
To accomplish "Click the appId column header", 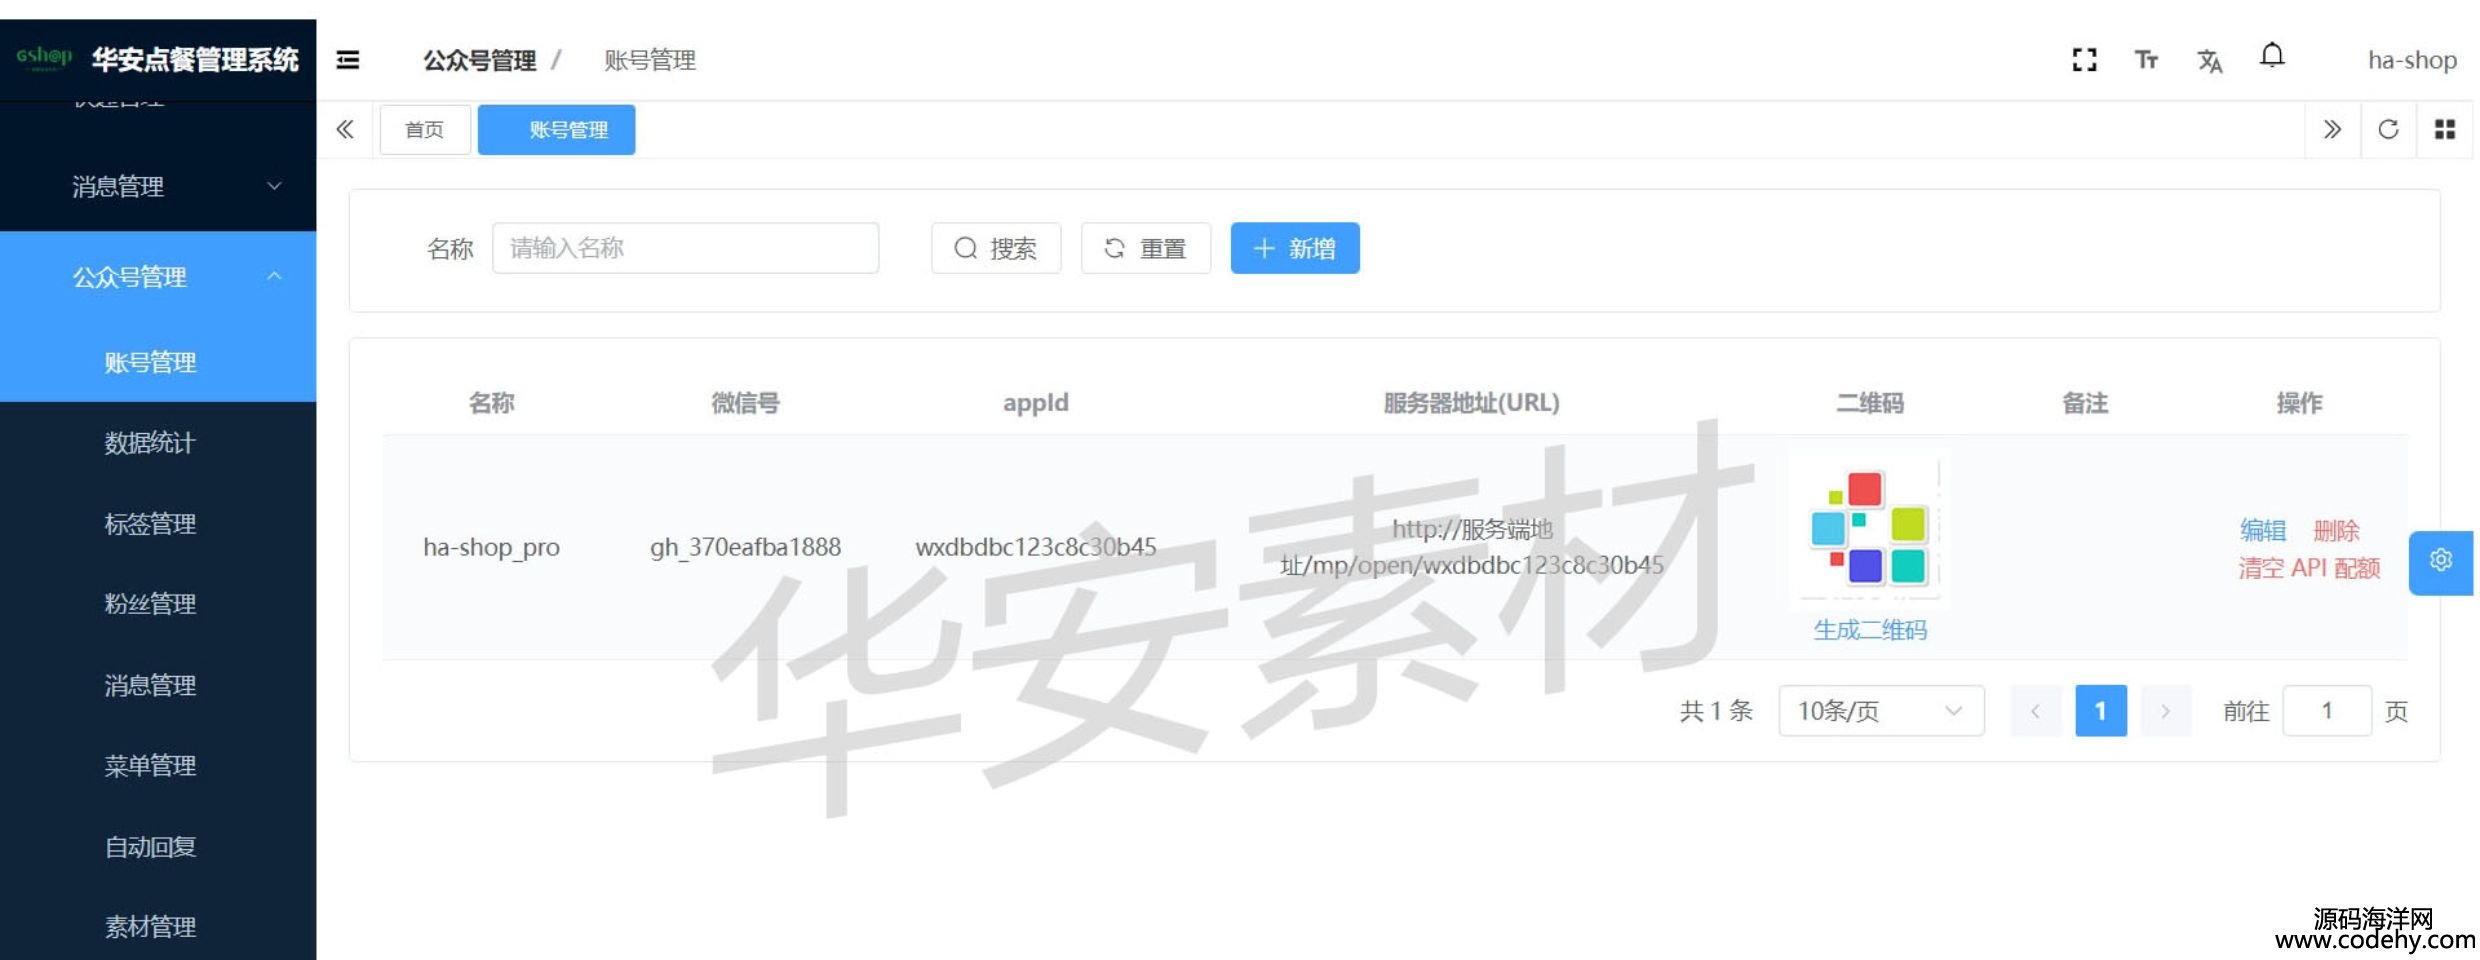I will click(1035, 403).
